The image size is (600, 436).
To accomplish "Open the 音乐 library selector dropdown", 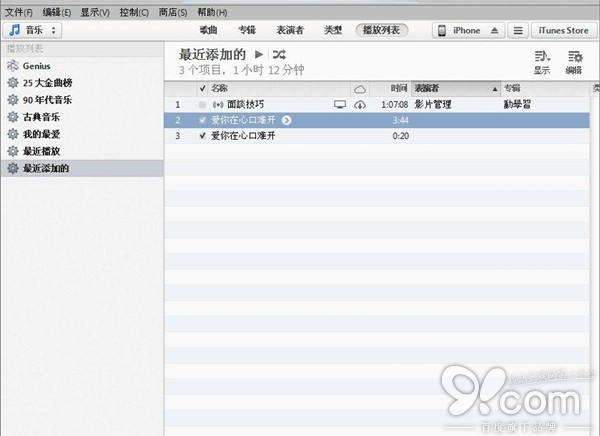I will pyautogui.click(x=33, y=30).
